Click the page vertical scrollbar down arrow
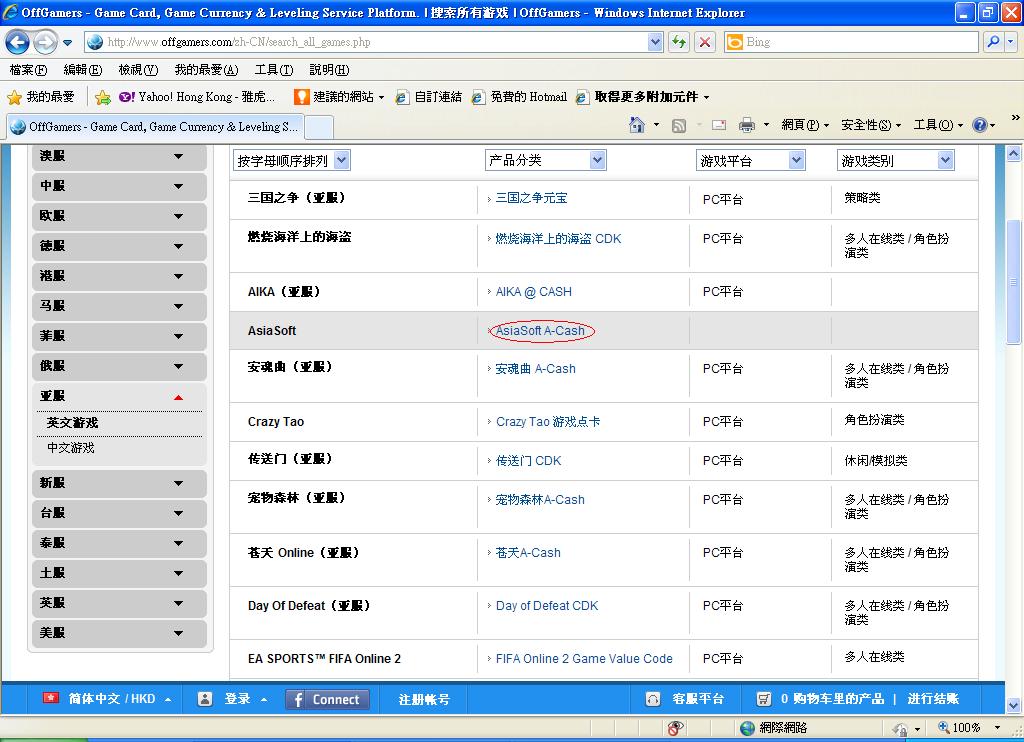The width and height of the screenshot is (1024, 742). pyautogui.click(x=1013, y=705)
